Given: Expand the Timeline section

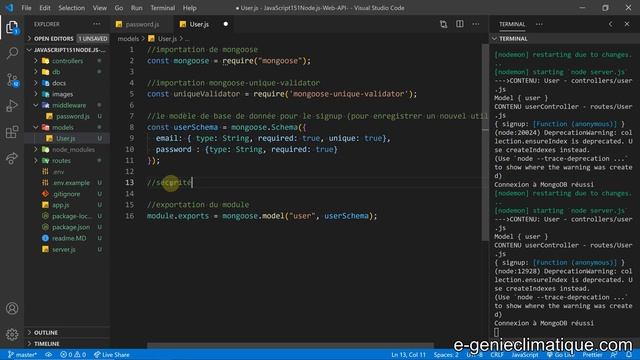Looking at the screenshot, I should click(67, 344).
